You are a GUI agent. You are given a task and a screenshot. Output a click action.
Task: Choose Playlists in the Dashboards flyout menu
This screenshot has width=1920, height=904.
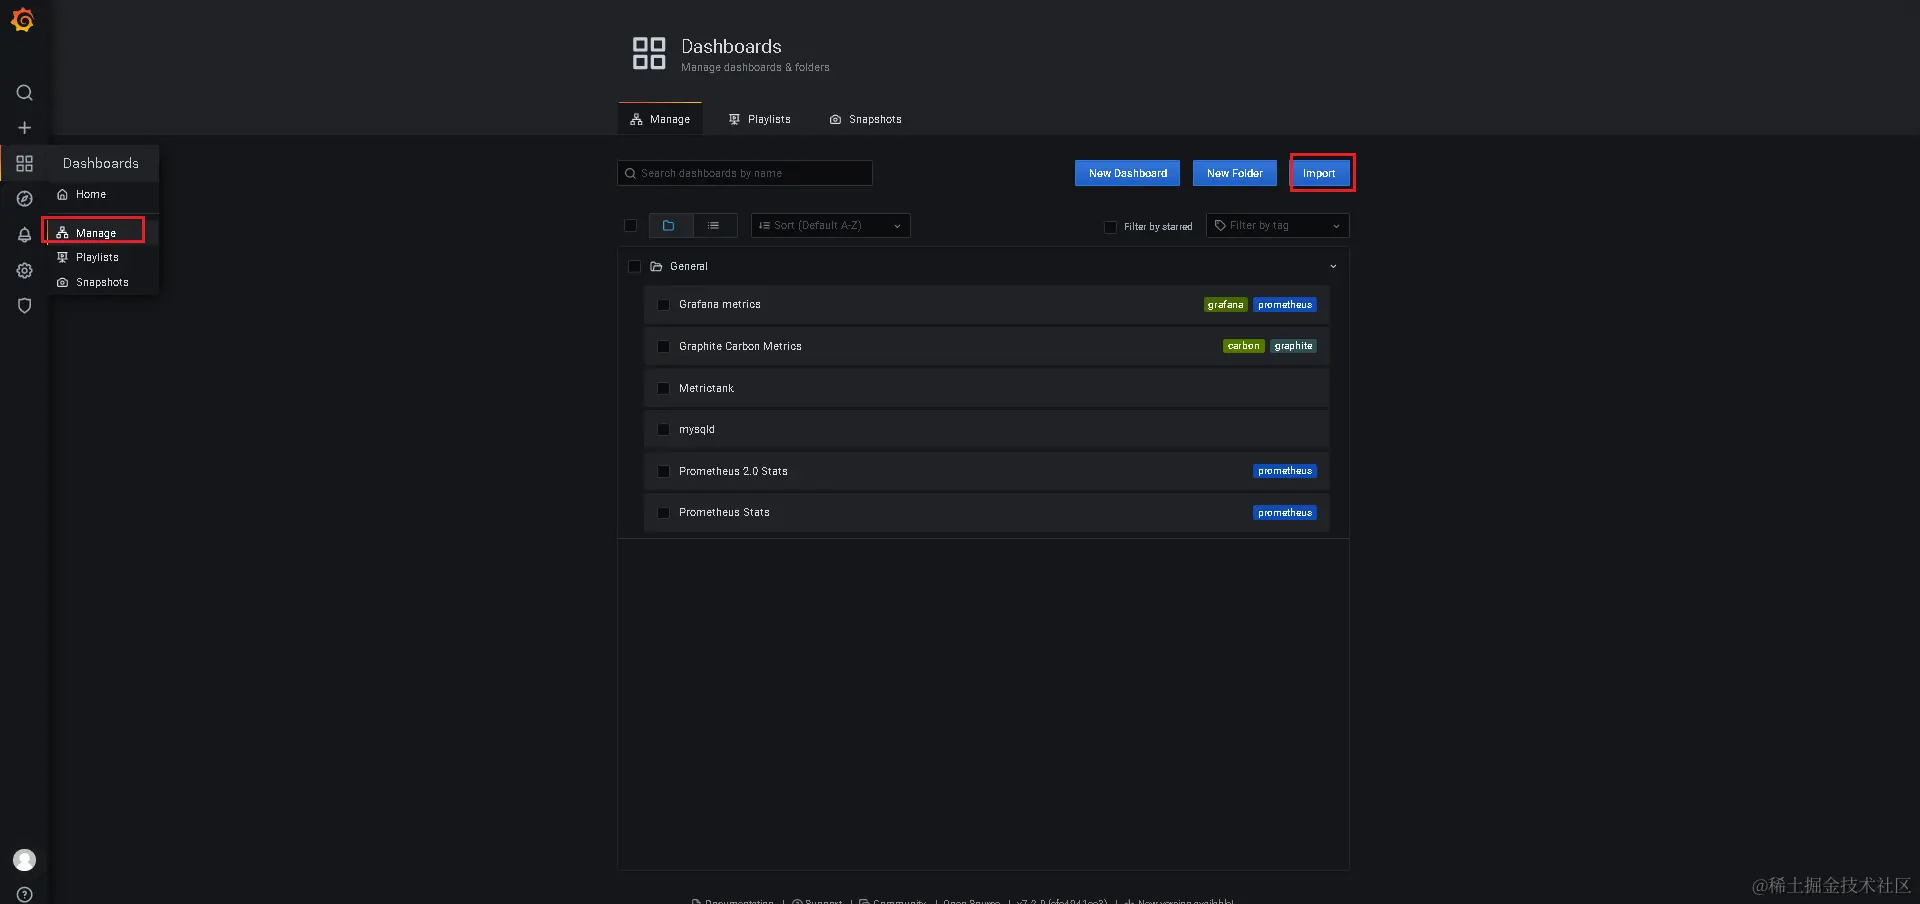pyautogui.click(x=97, y=258)
